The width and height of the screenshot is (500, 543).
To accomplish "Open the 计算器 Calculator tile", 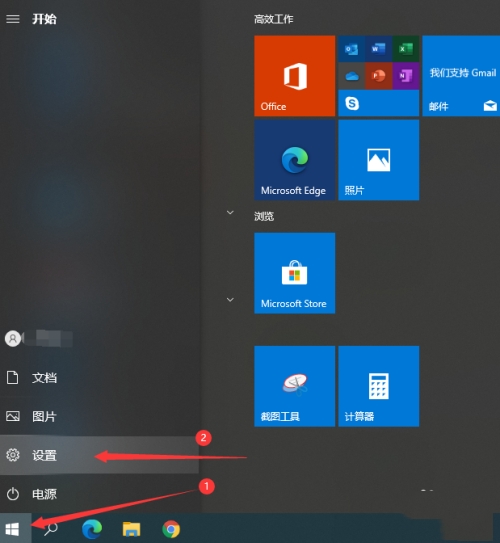I will [378, 386].
